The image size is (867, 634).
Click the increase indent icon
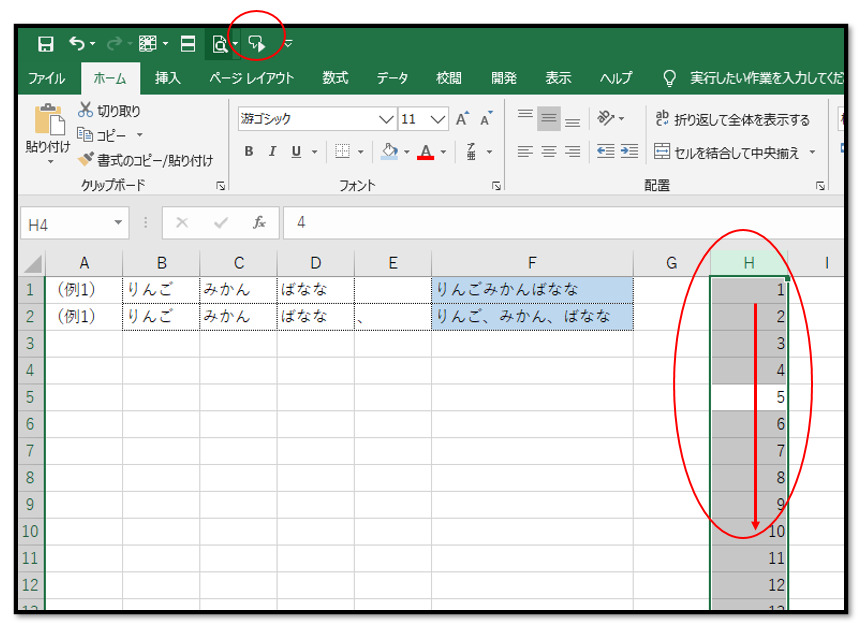pyautogui.click(x=629, y=151)
